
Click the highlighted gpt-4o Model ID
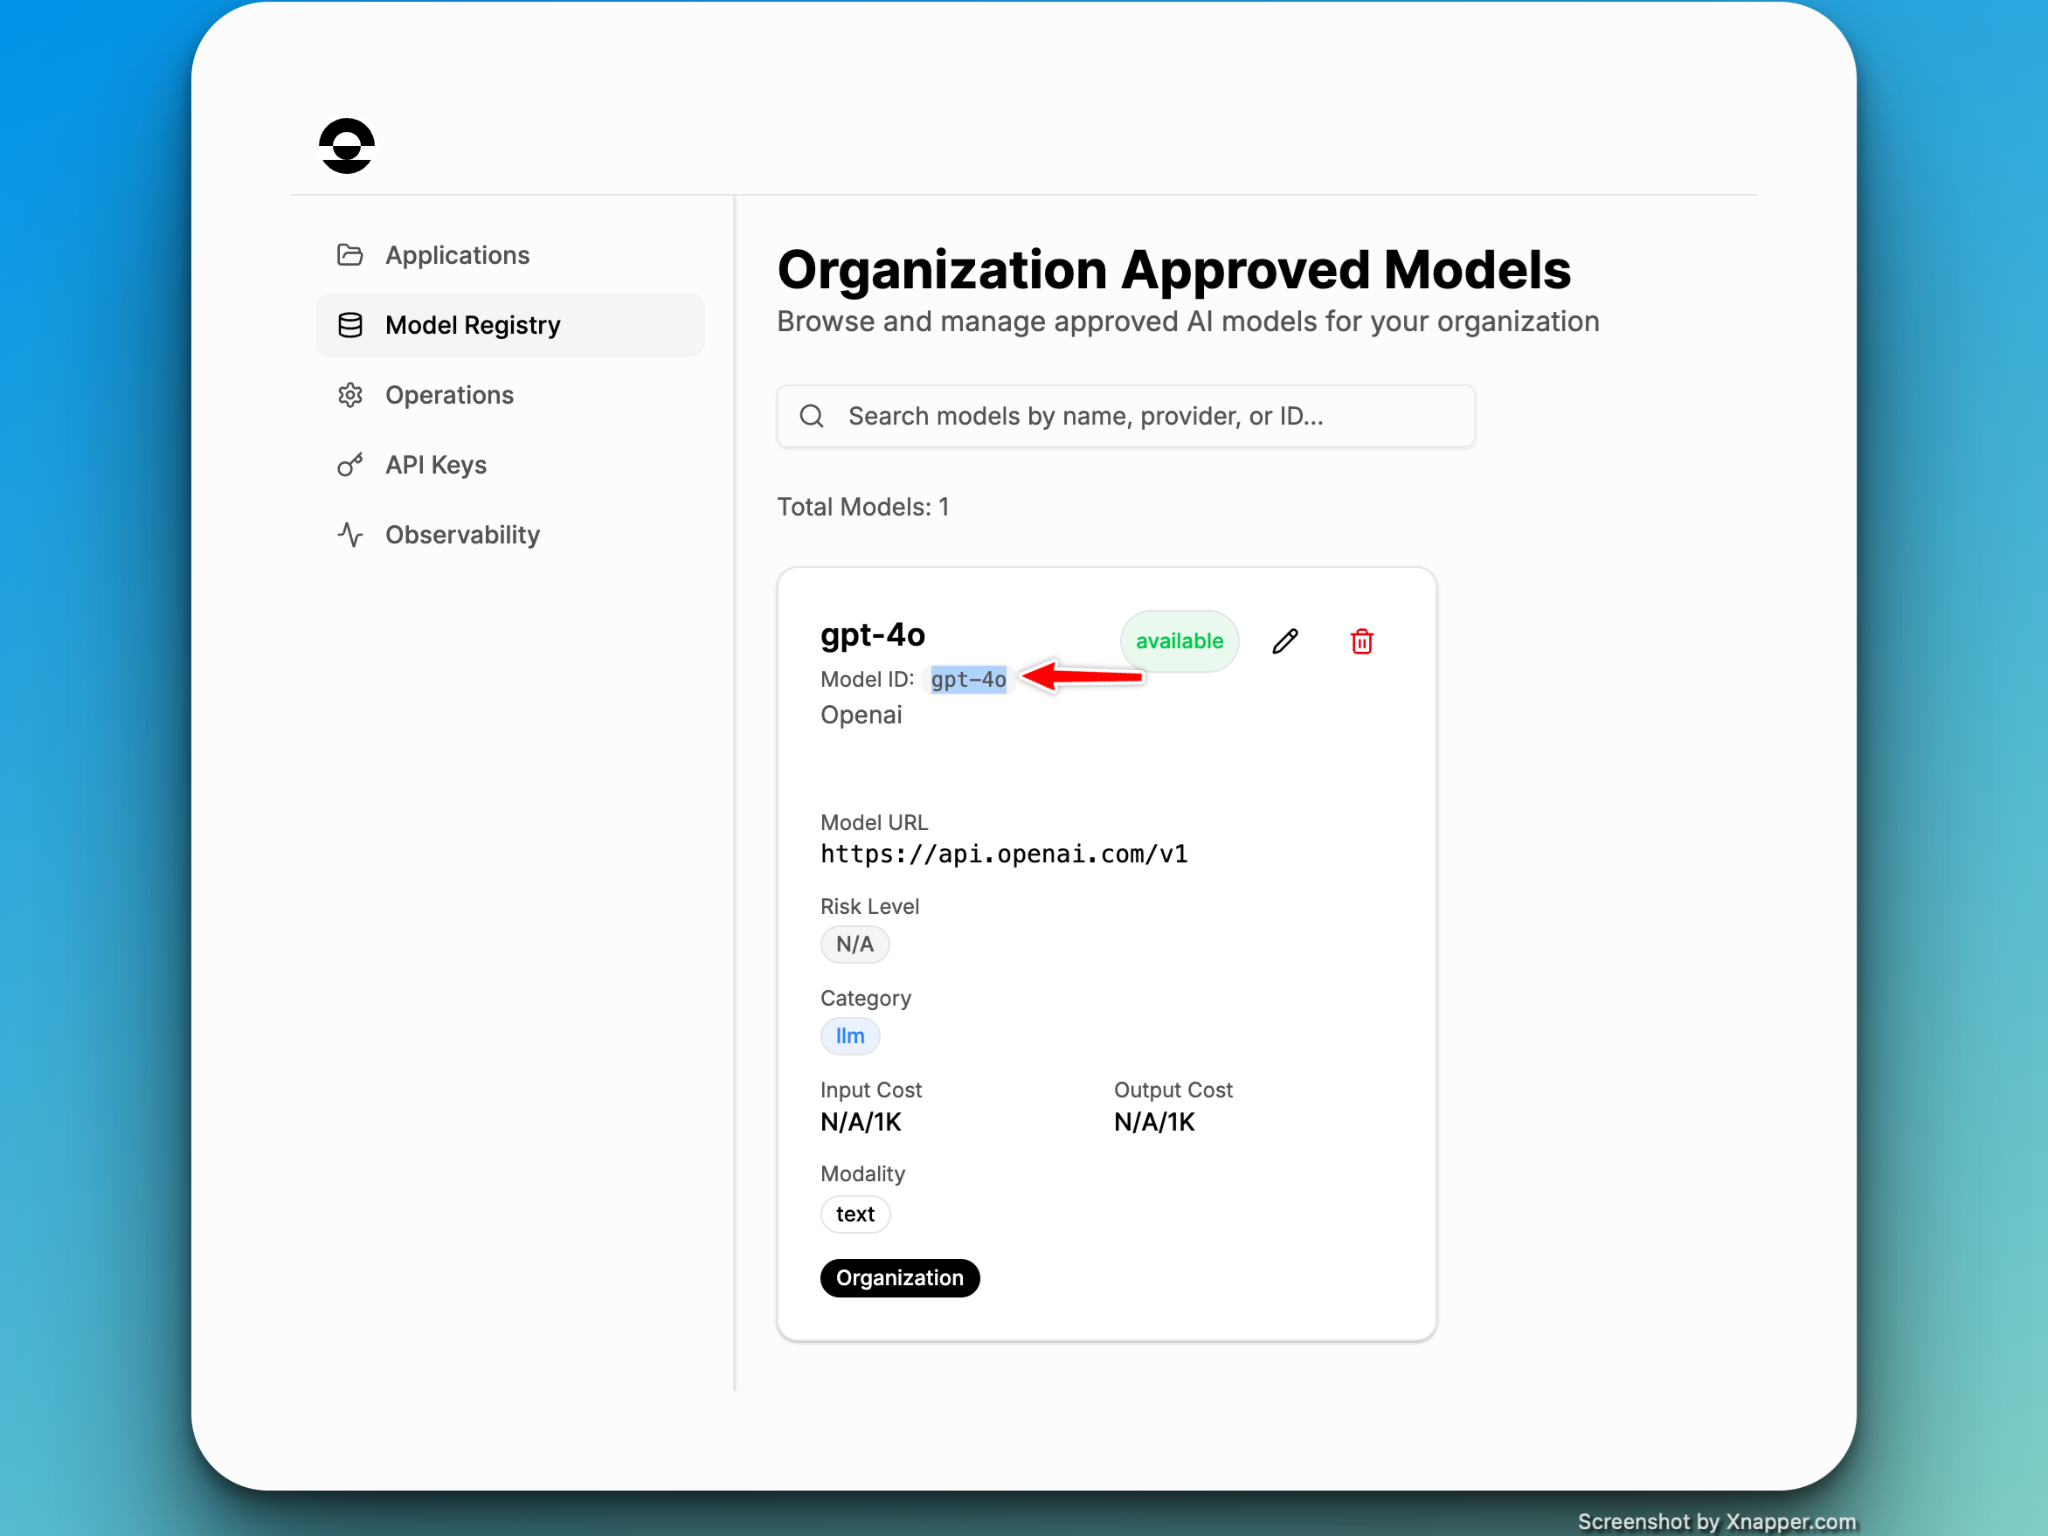click(968, 680)
